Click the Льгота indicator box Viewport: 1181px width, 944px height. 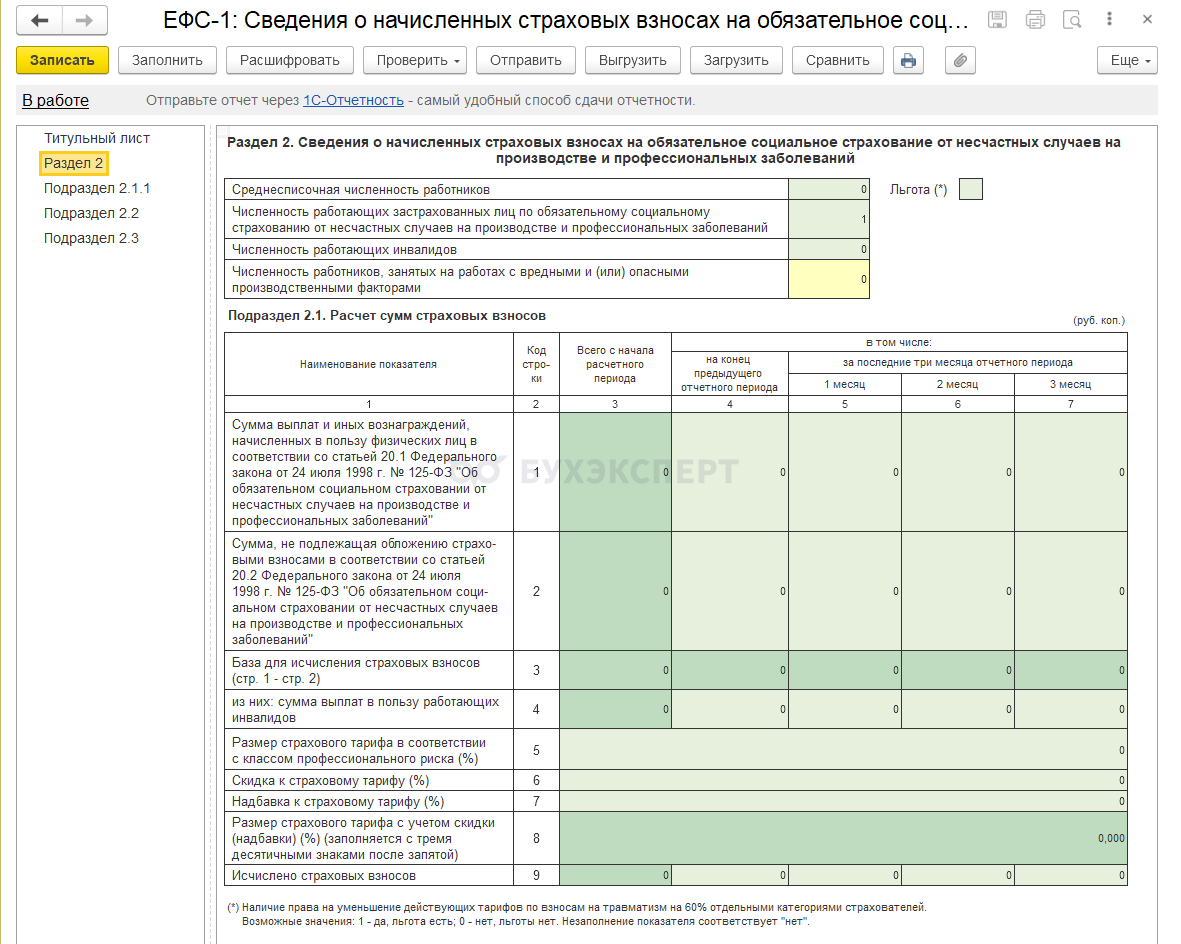970,189
